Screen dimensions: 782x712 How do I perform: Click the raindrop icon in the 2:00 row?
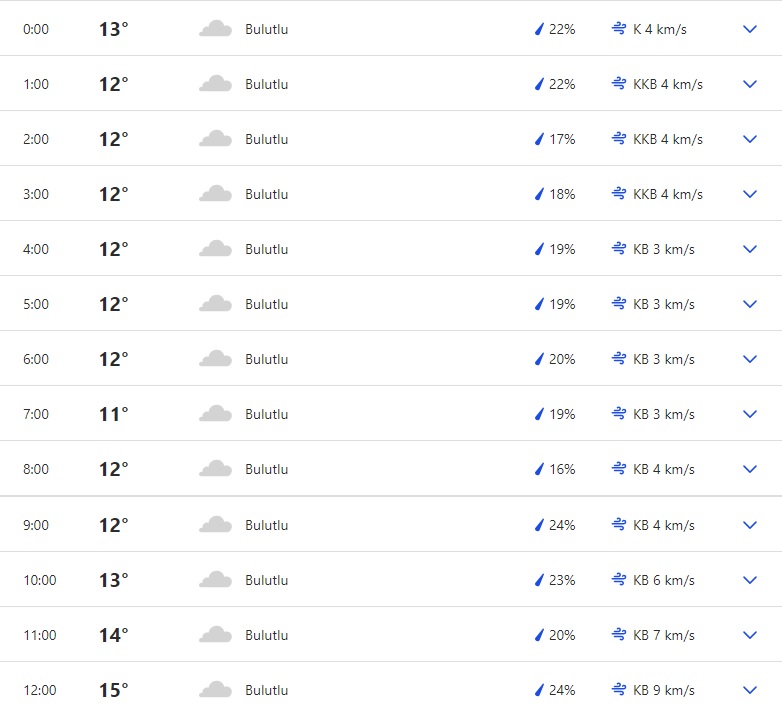[539, 139]
